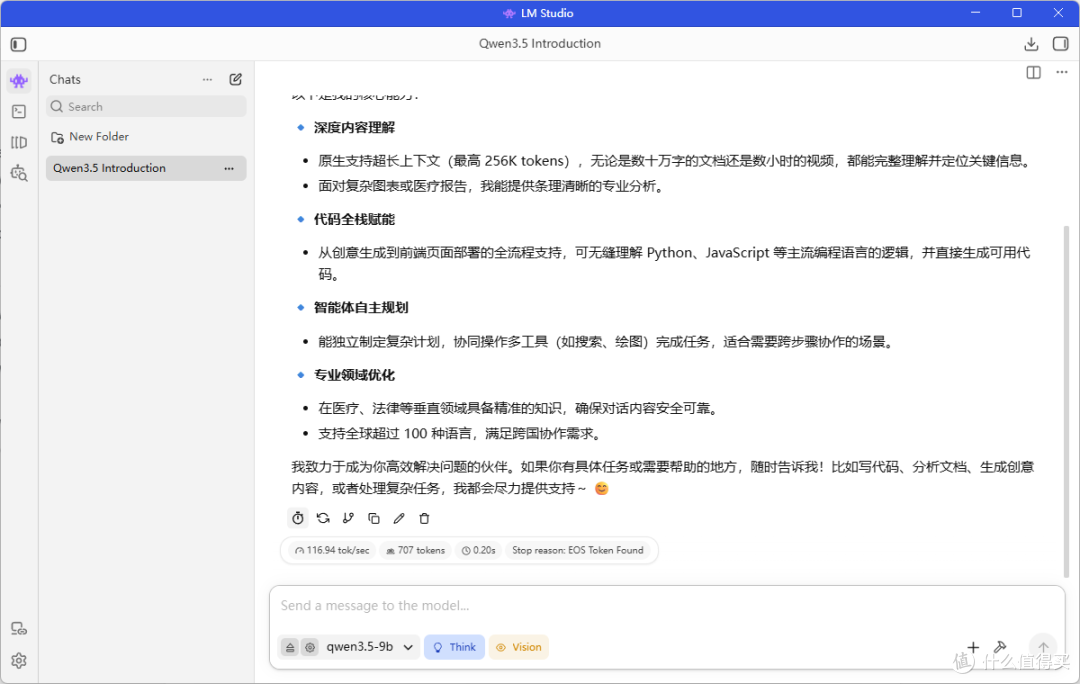
Task: Create a New Folder
Action: (90, 136)
